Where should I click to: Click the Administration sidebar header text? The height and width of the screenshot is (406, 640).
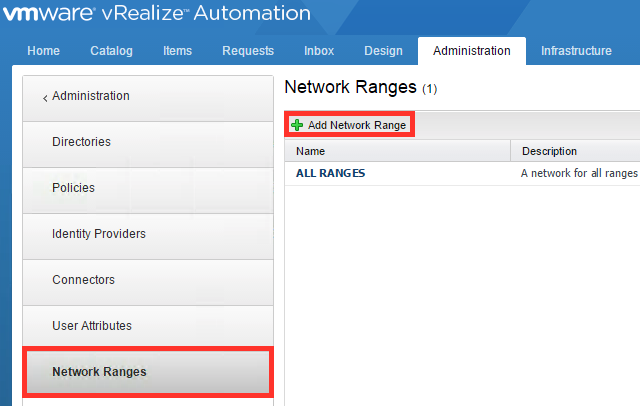(x=91, y=96)
